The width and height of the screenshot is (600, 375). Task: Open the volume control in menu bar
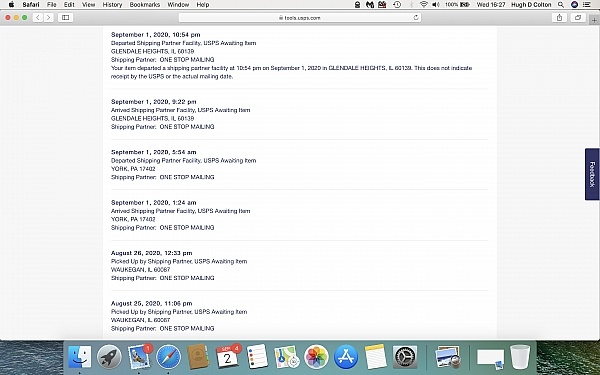pos(435,5)
